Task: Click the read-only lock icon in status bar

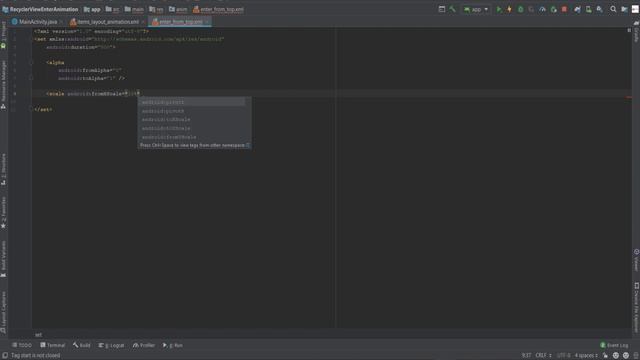Action: [x=605, y=356]
